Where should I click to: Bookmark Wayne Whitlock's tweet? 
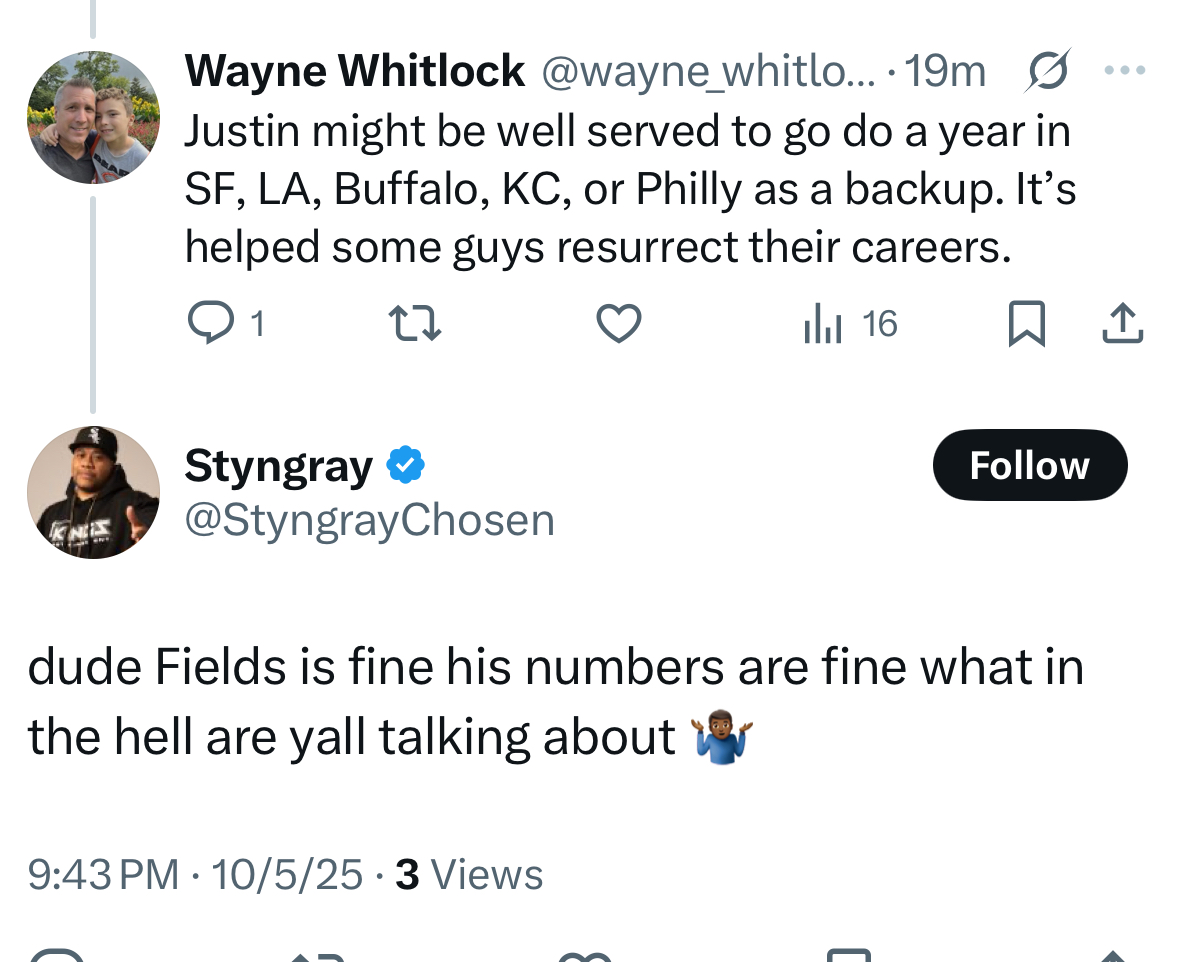[x=1026, y=323]
